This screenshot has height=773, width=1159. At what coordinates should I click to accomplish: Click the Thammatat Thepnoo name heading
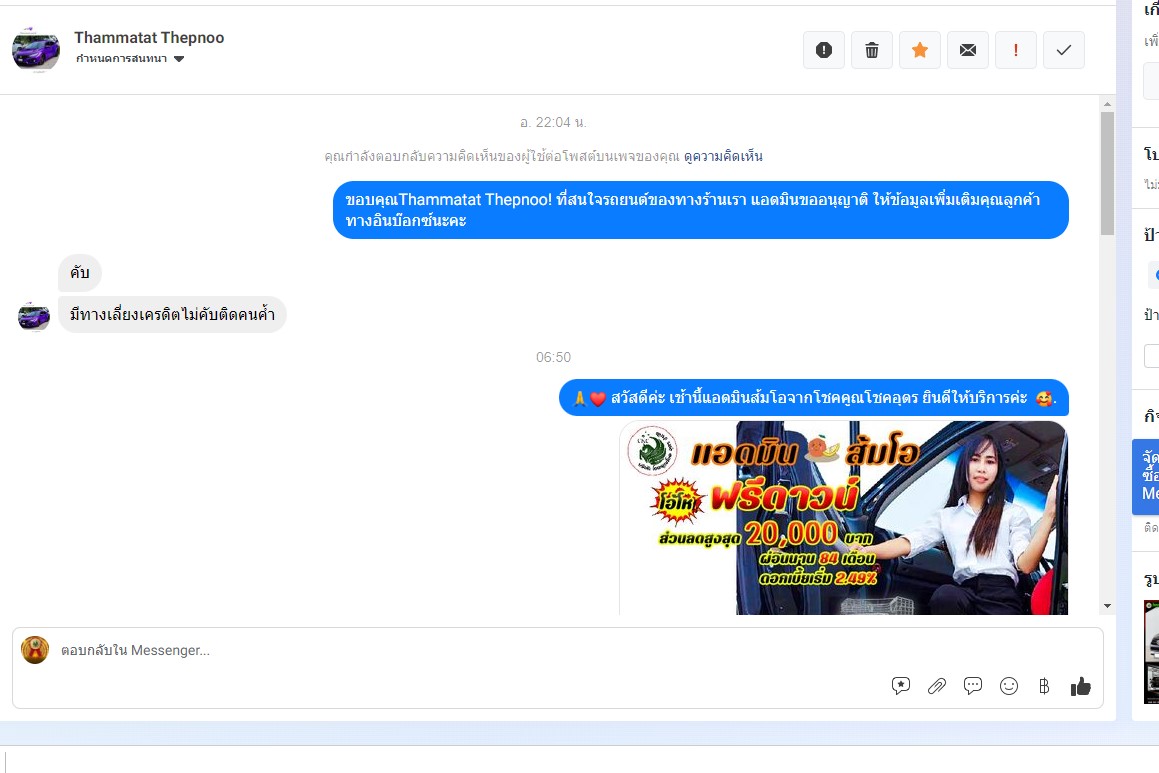[149, 38]
